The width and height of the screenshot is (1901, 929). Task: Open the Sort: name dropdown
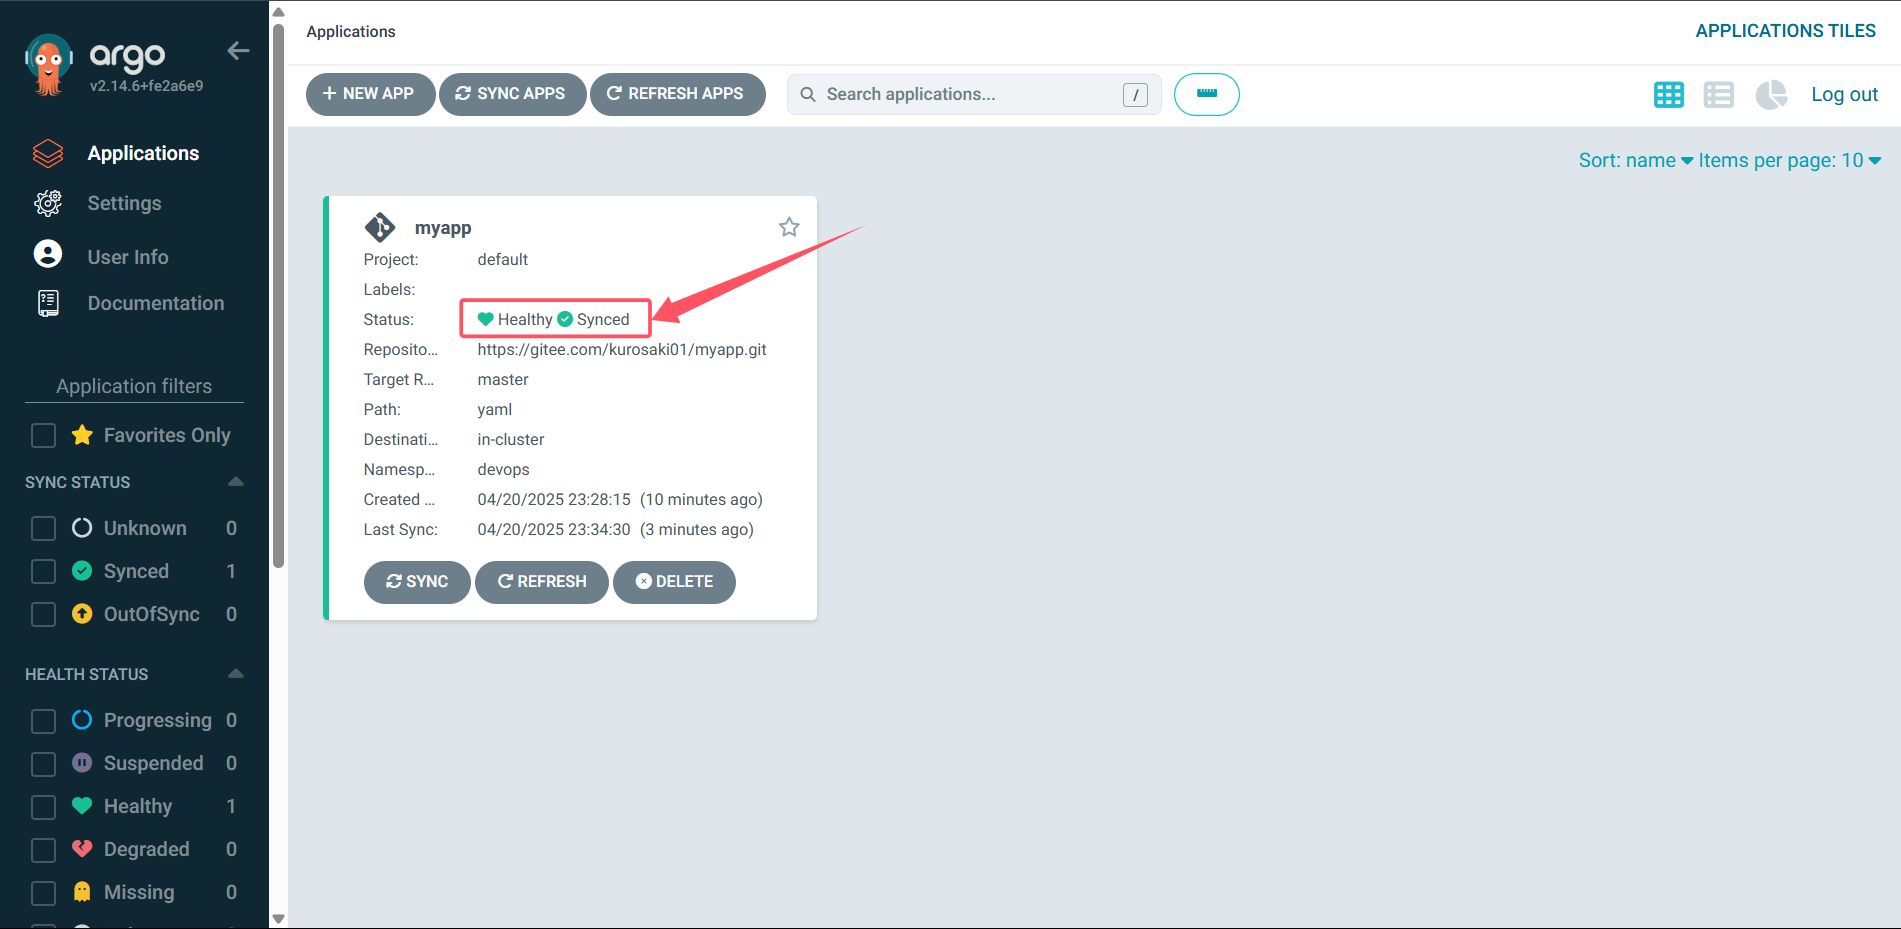[x=1635, y=160]
